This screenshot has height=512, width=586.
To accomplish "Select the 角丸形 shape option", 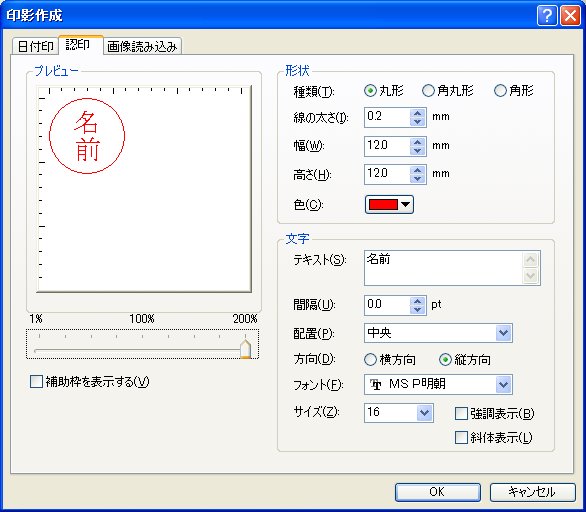I will [x=448, y=90].
